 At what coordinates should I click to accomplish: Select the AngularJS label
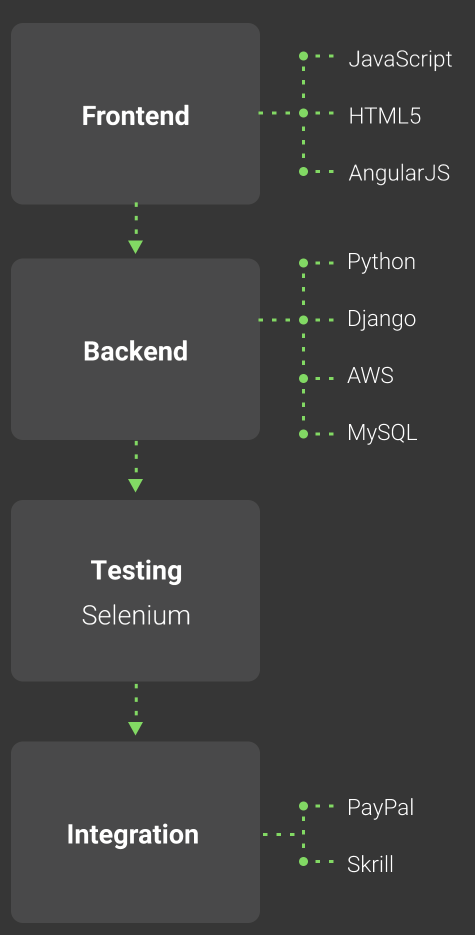pyautogui.click(x=399, y=174)
